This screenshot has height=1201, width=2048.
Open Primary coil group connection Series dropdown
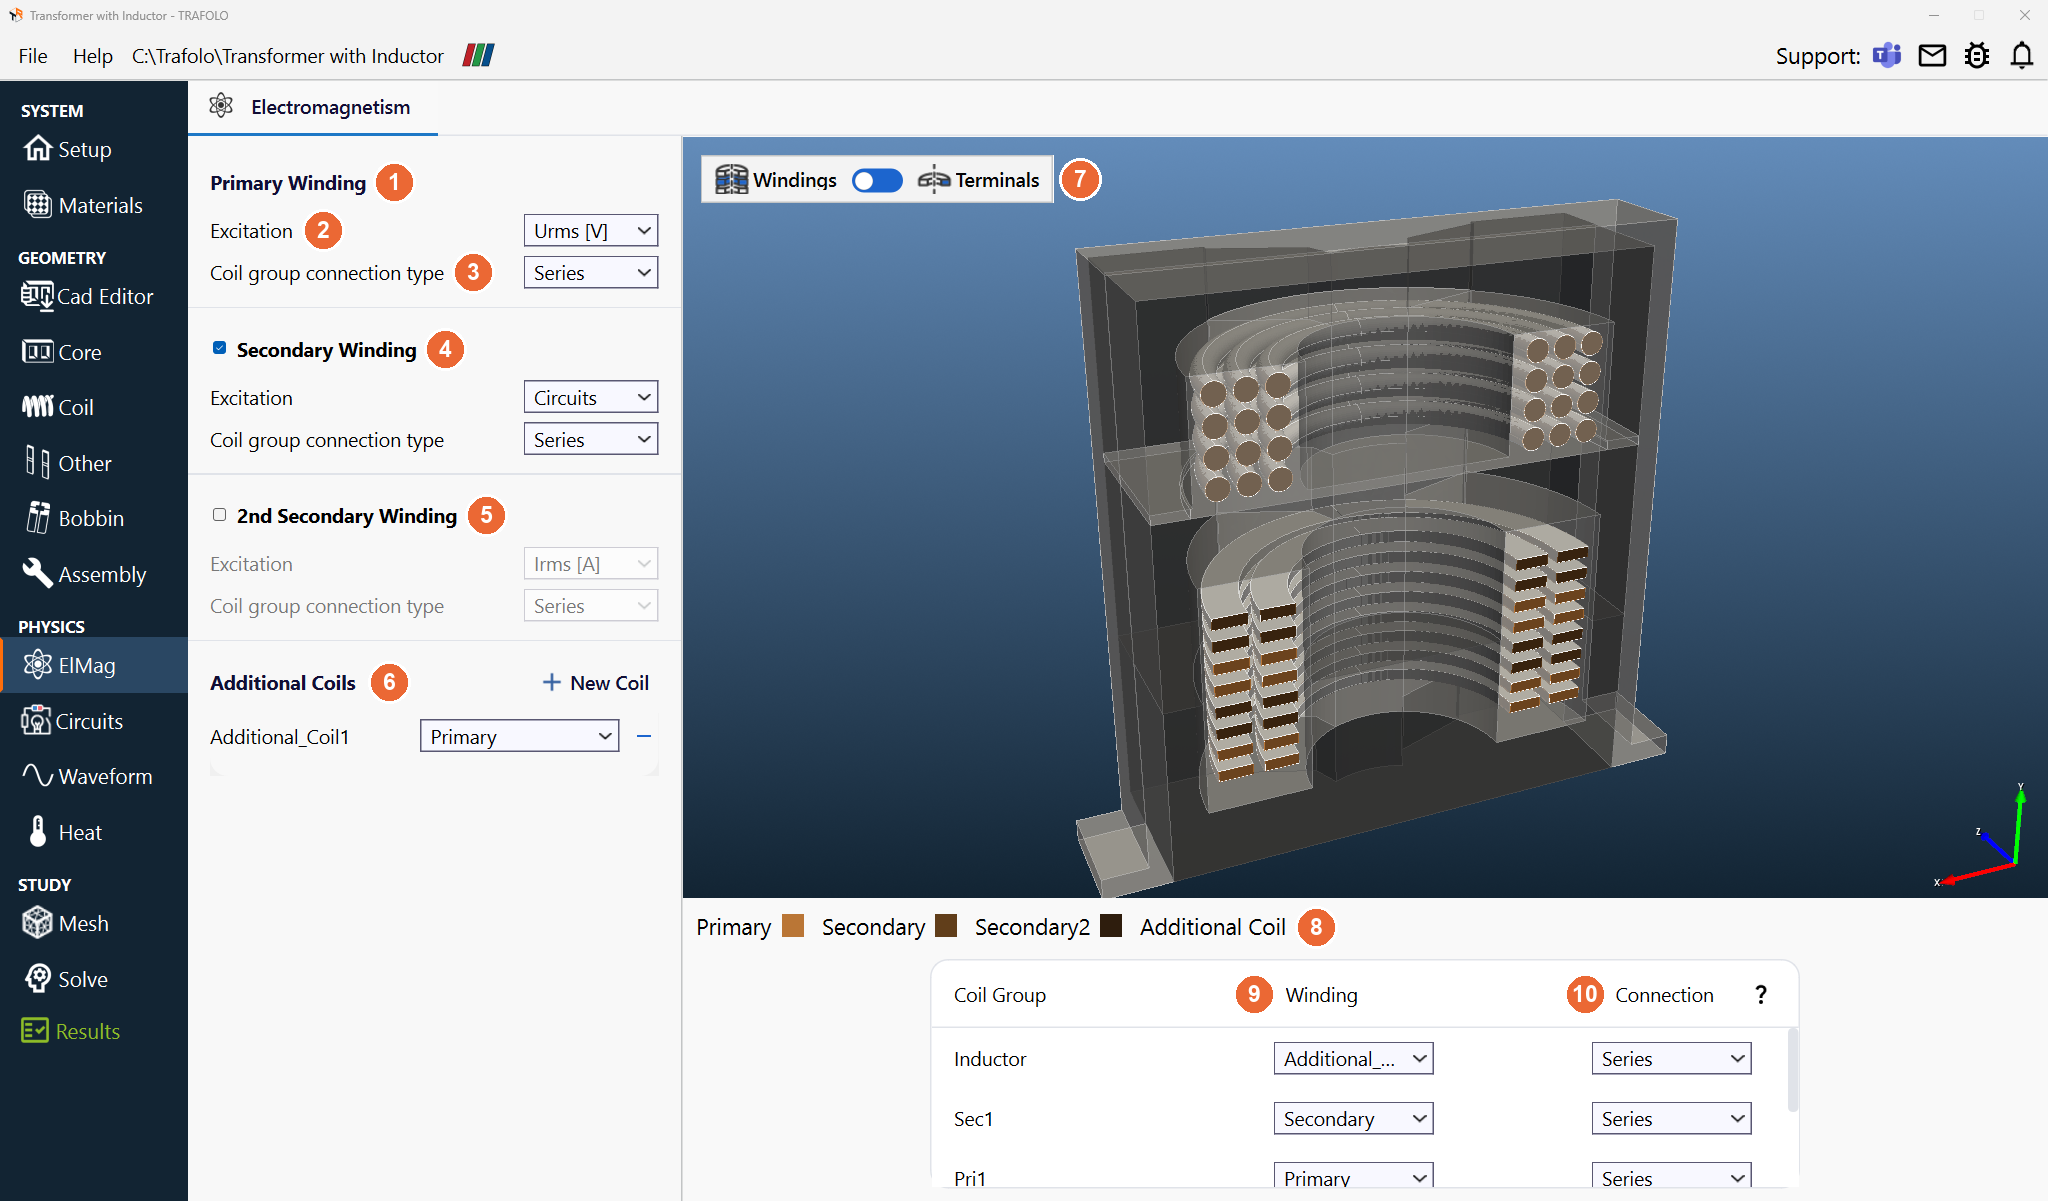pyautogui.click(x=591, y=273)
